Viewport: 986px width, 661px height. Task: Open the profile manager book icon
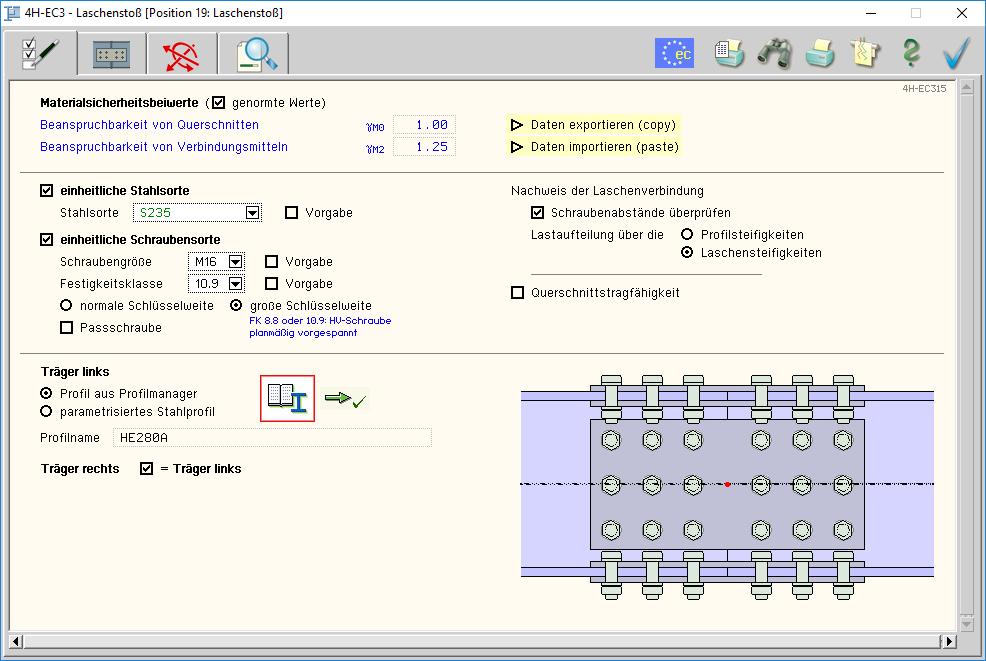click(x=287, y=398)
